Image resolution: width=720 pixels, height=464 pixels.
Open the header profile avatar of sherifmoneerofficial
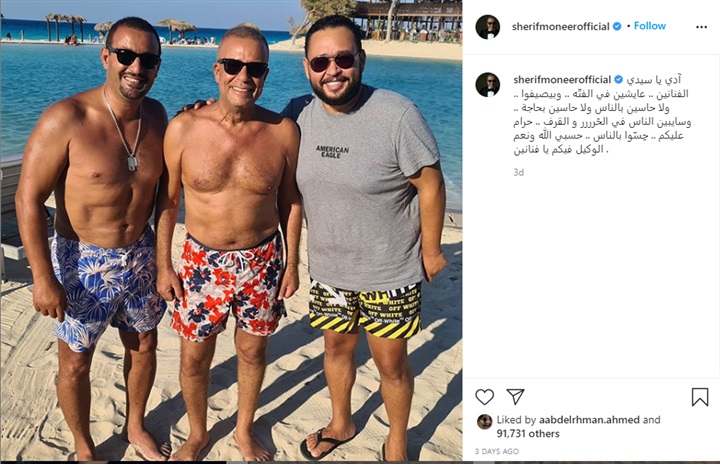point(488,27)
